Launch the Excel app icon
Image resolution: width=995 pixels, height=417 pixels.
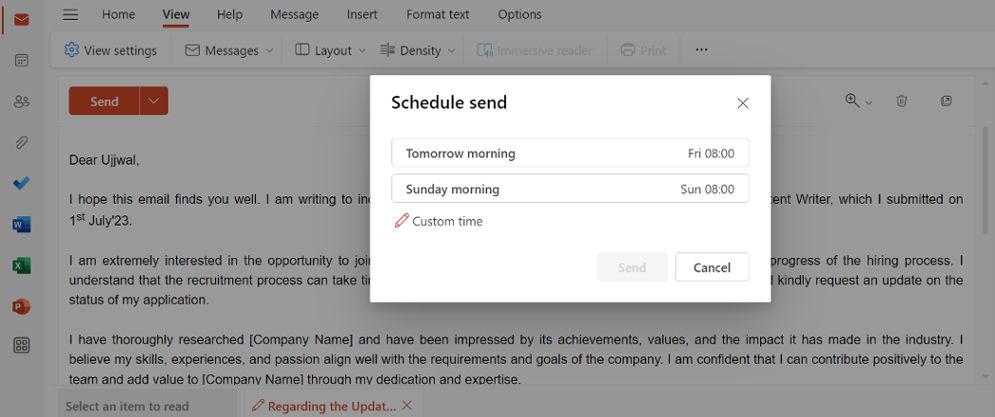click(21, 265)
